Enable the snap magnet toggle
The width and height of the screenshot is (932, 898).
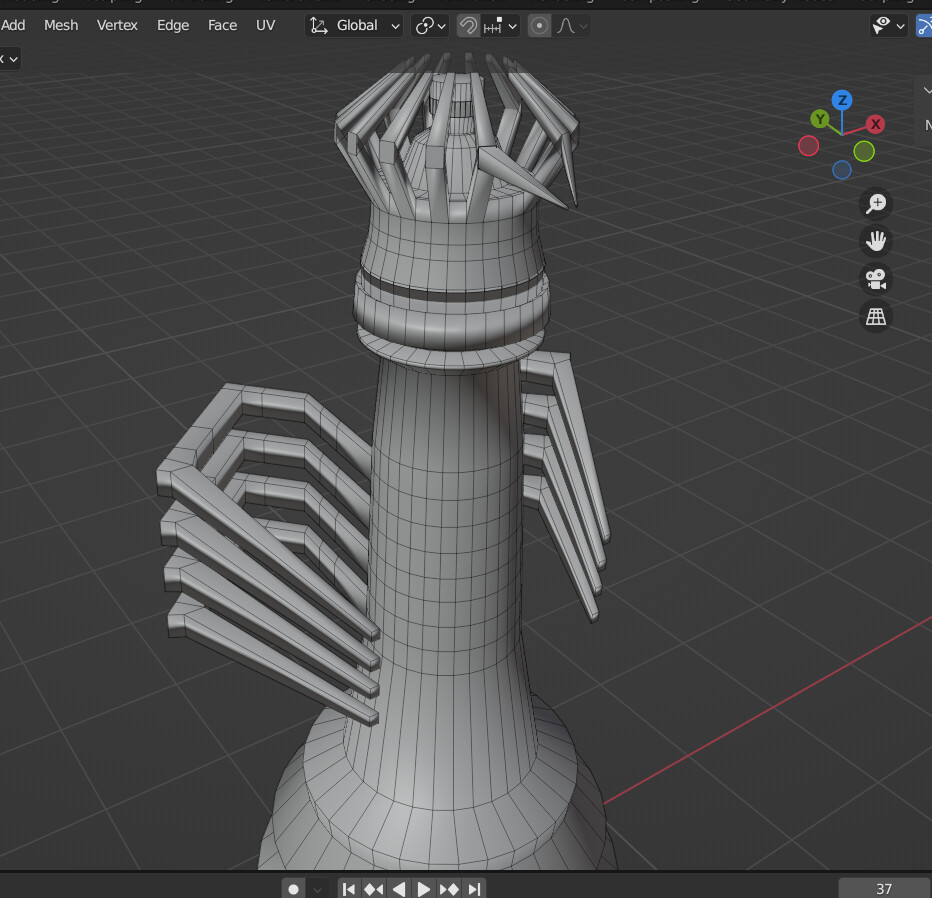point(467,25)
